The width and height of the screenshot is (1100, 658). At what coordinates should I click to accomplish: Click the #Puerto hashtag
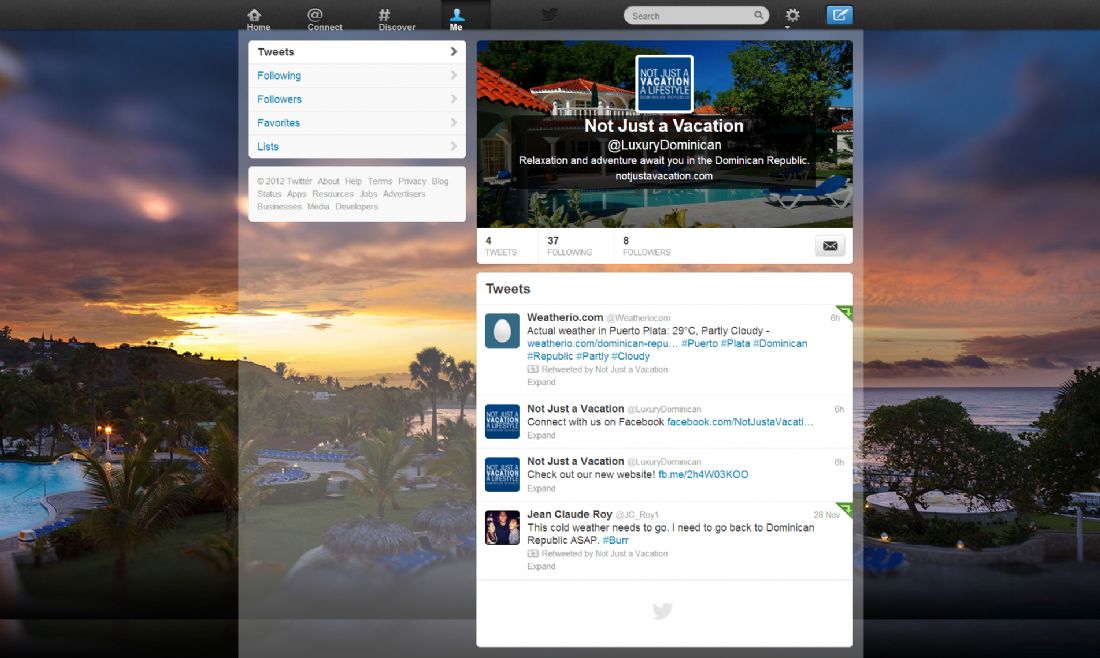click(699, 344)
